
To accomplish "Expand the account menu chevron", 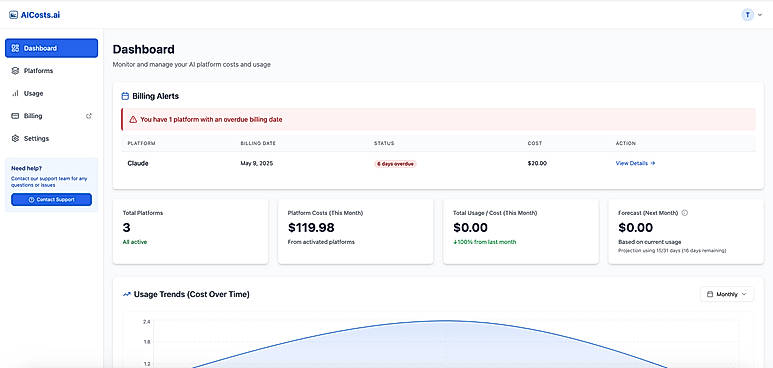I will click(760, 15).
